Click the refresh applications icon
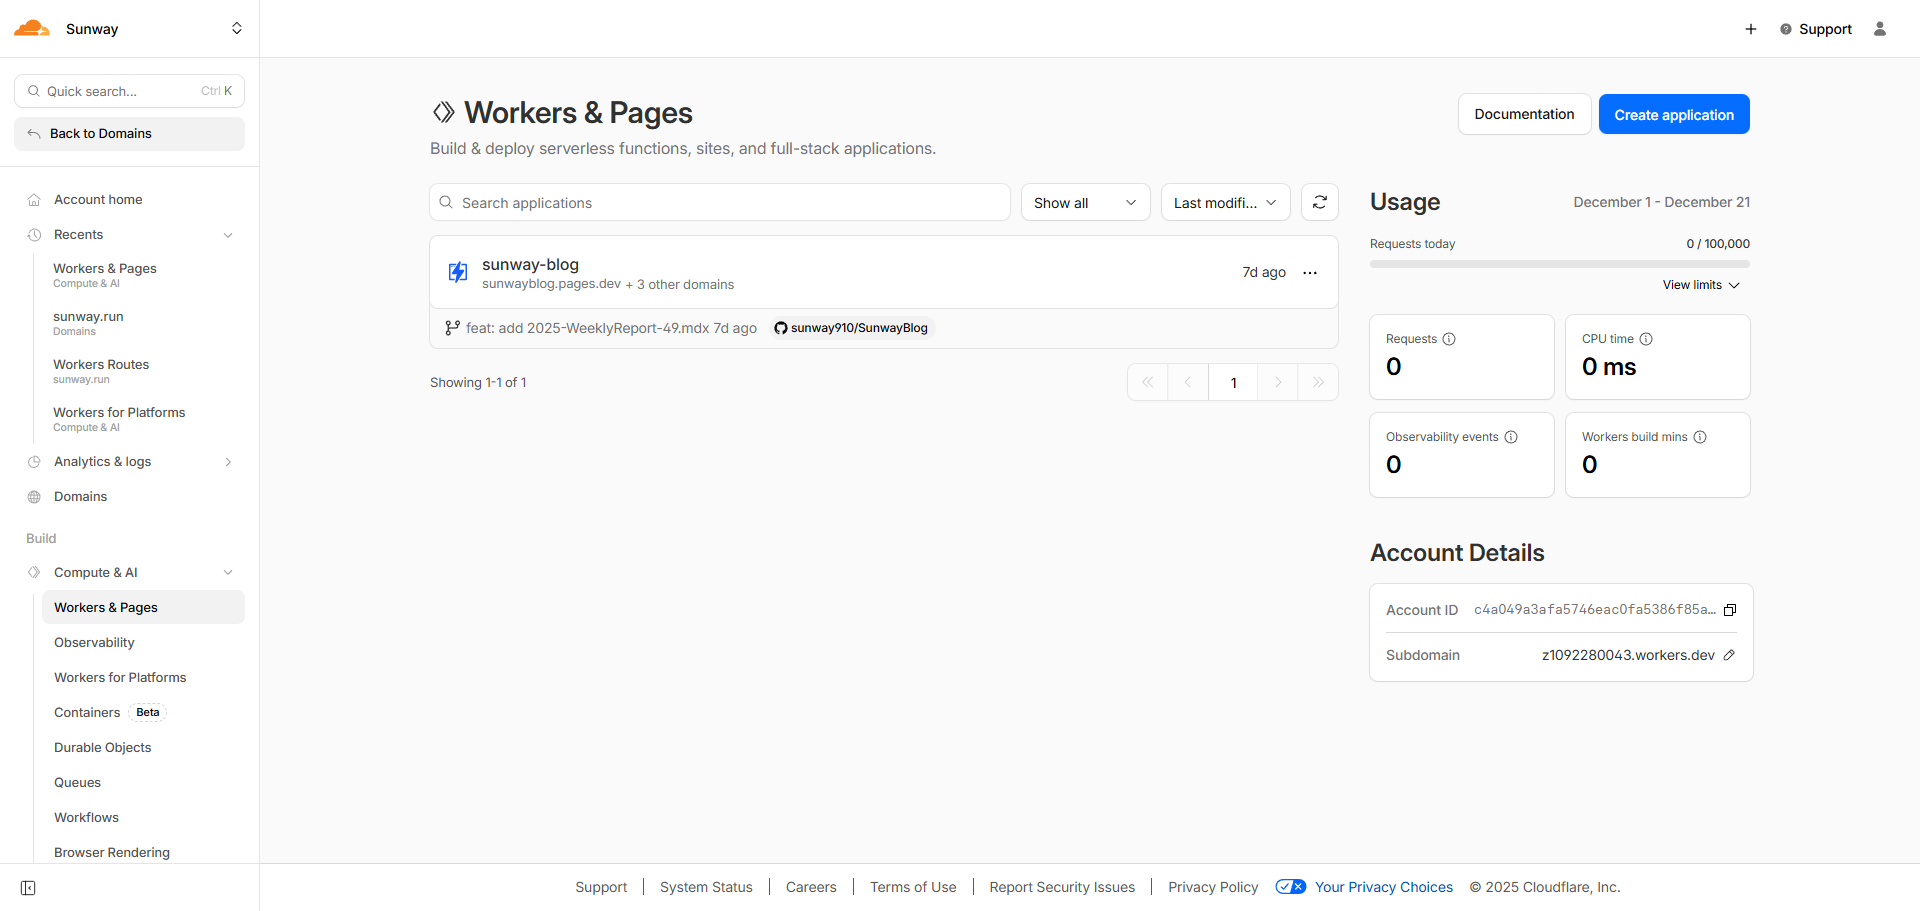 click(x=1319, y=202)
